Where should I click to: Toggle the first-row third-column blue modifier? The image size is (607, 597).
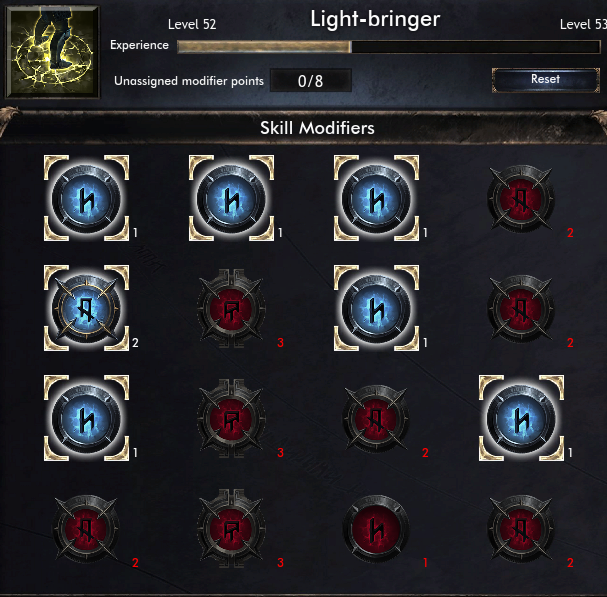(376, 198)
